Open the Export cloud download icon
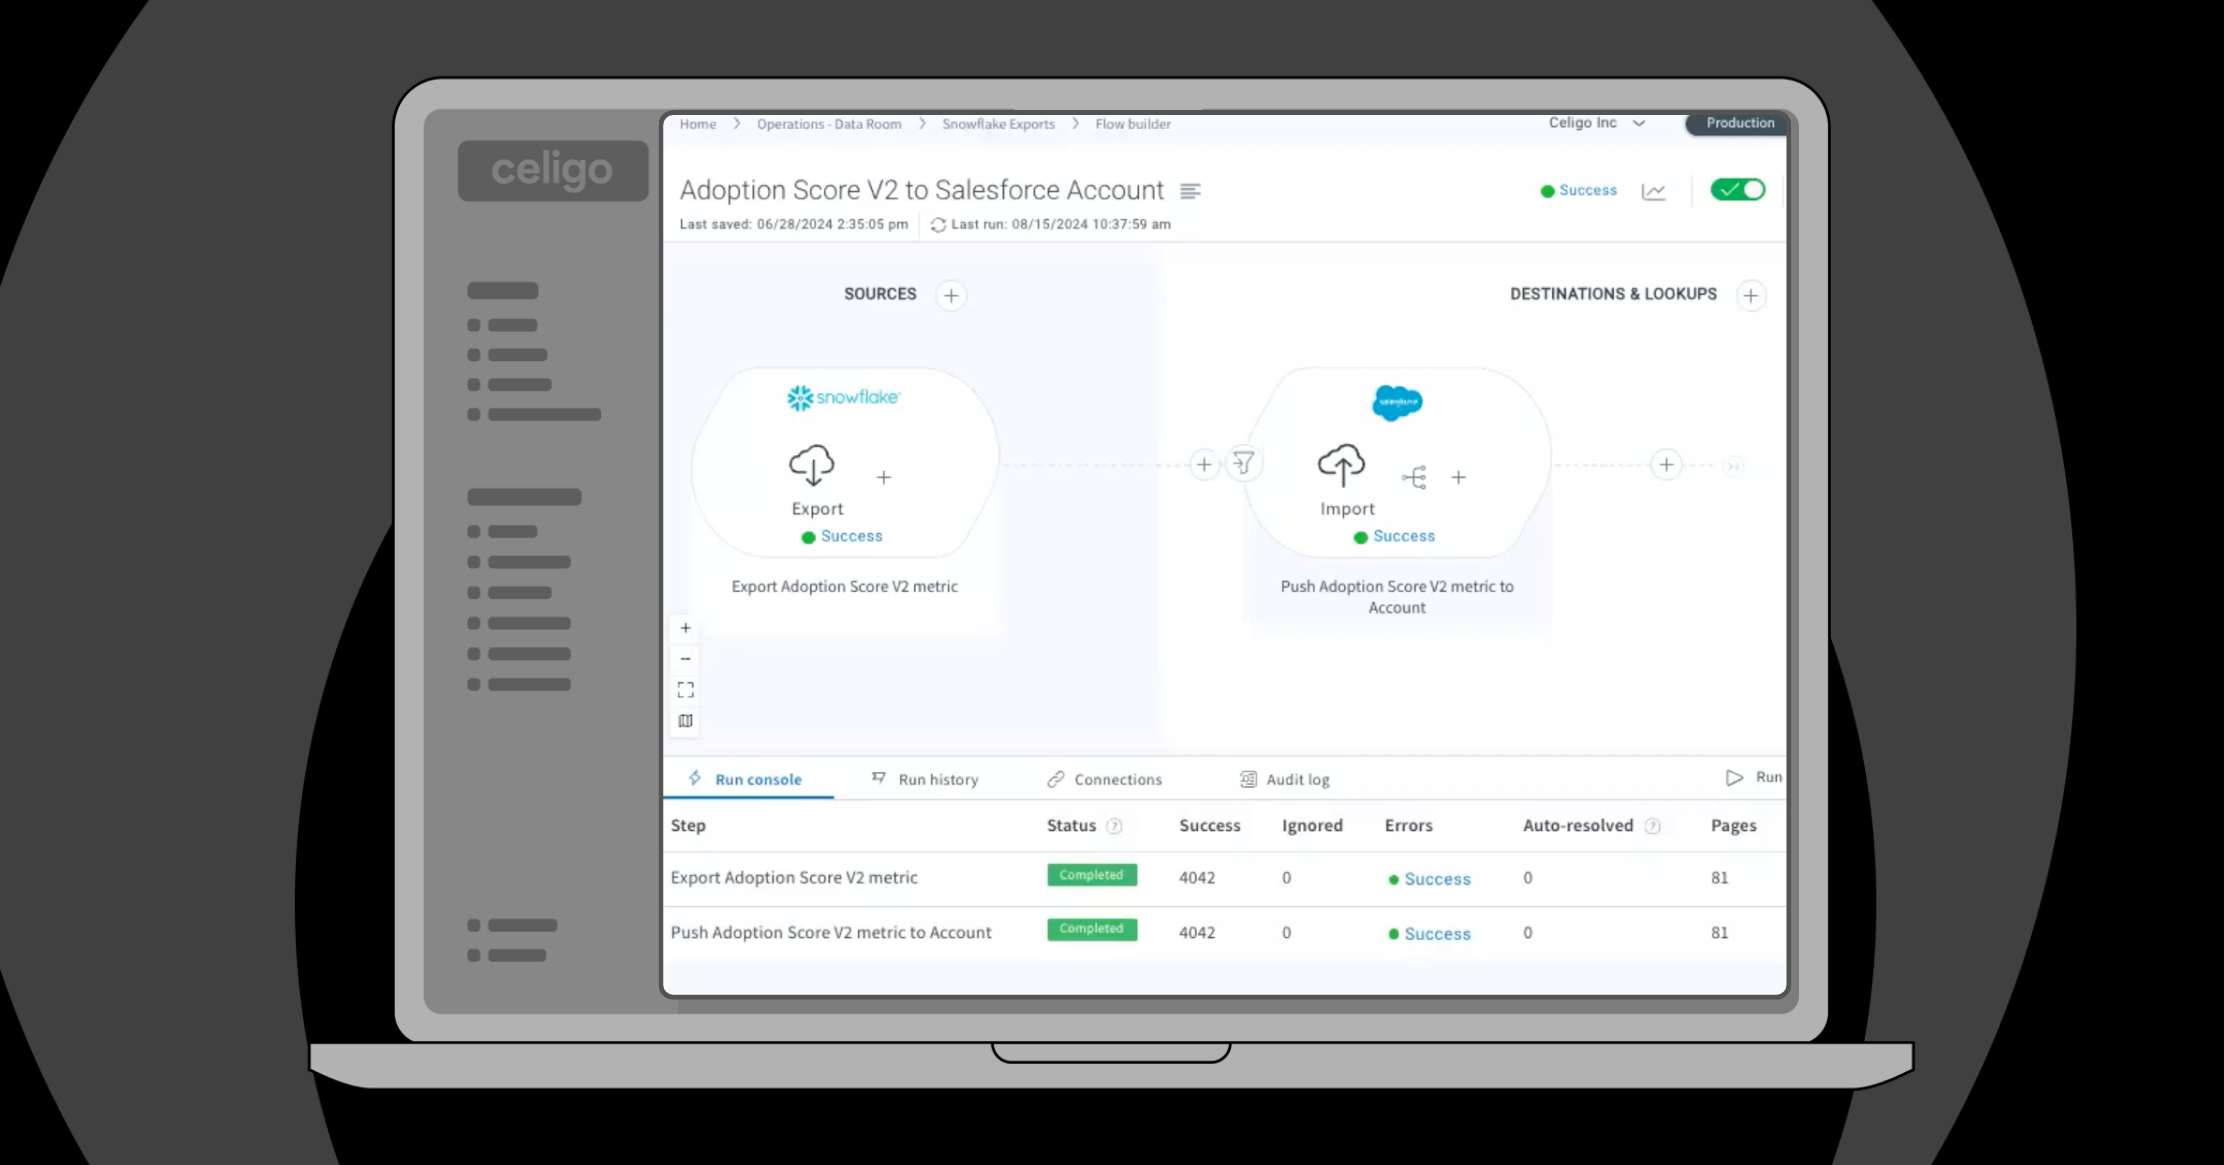The height and width of the screenshot is (1165, 2224). point(812,465)
